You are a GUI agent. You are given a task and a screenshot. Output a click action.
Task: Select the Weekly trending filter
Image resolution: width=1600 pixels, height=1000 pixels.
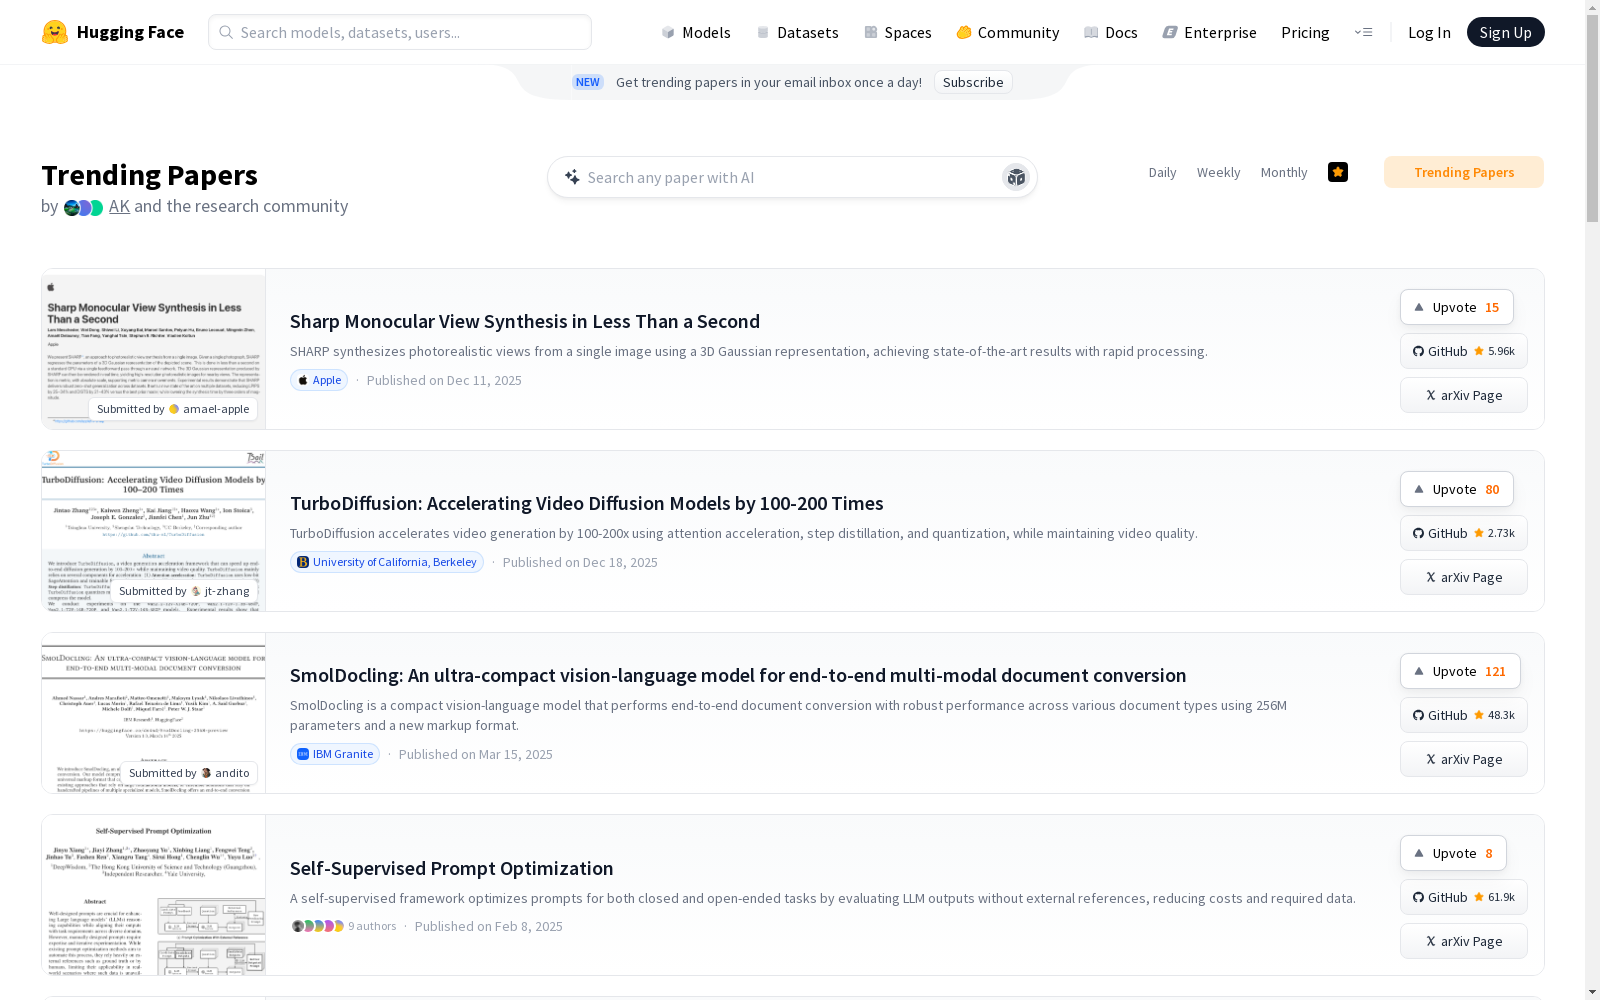1218,172
